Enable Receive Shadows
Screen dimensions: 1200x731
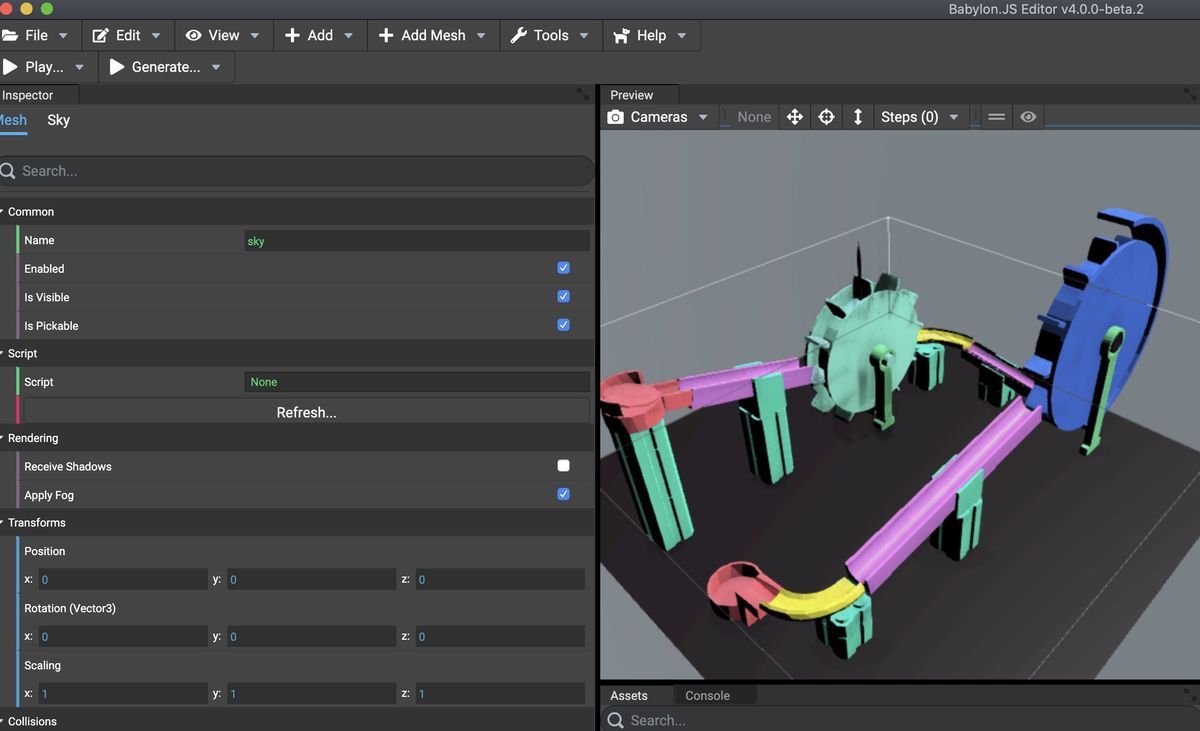click(x=562, y=464)
